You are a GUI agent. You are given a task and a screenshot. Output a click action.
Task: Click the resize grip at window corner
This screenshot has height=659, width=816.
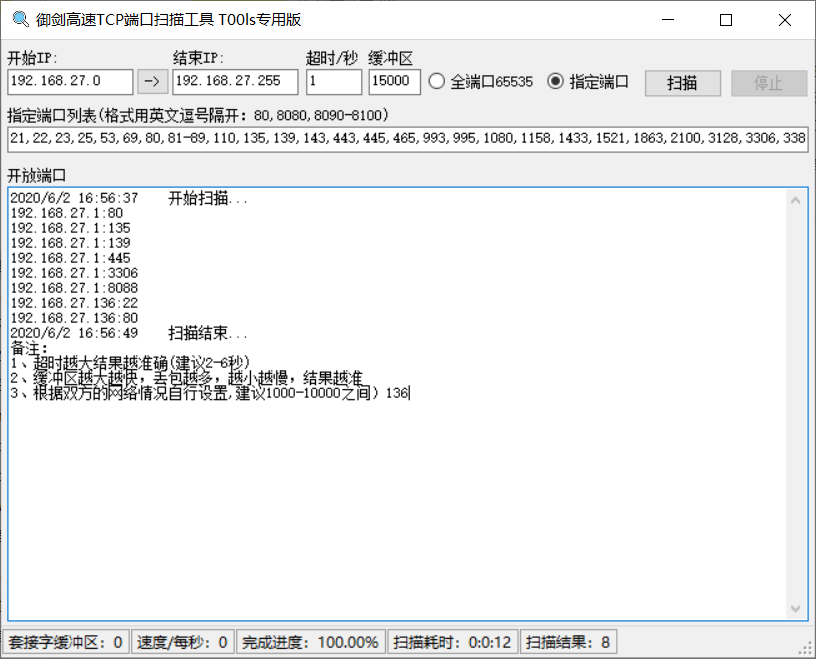point(805,648)
